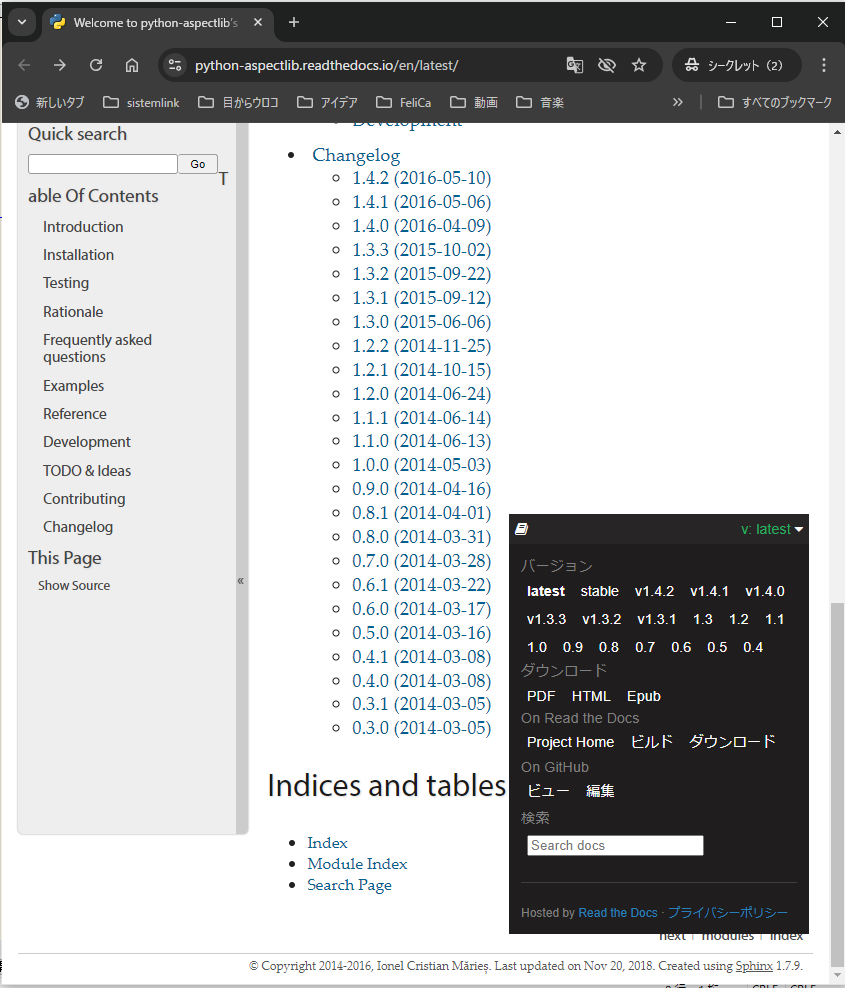Viewport: 845px width, 988px height.
Task: Collapse the sidebar with the « arrow
Action: pos(240,580)
